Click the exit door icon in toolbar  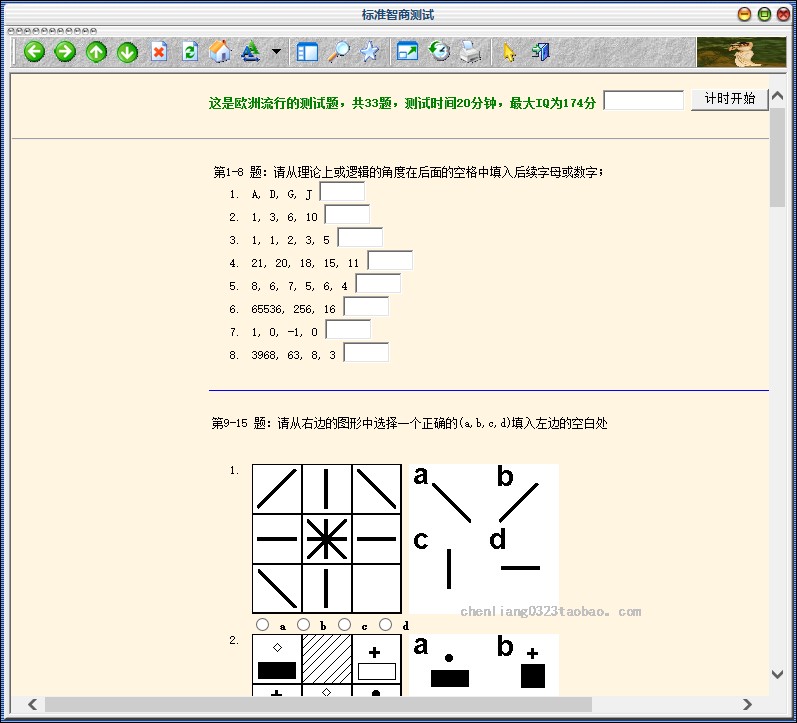click(540, 52)
